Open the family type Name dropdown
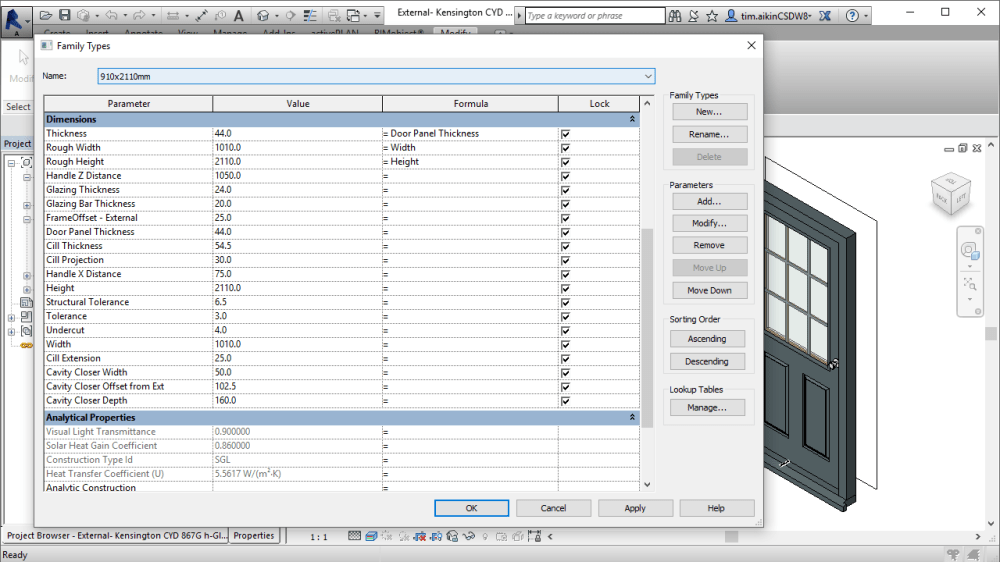This screenshot has height=562, width=1000. point(648,77)
